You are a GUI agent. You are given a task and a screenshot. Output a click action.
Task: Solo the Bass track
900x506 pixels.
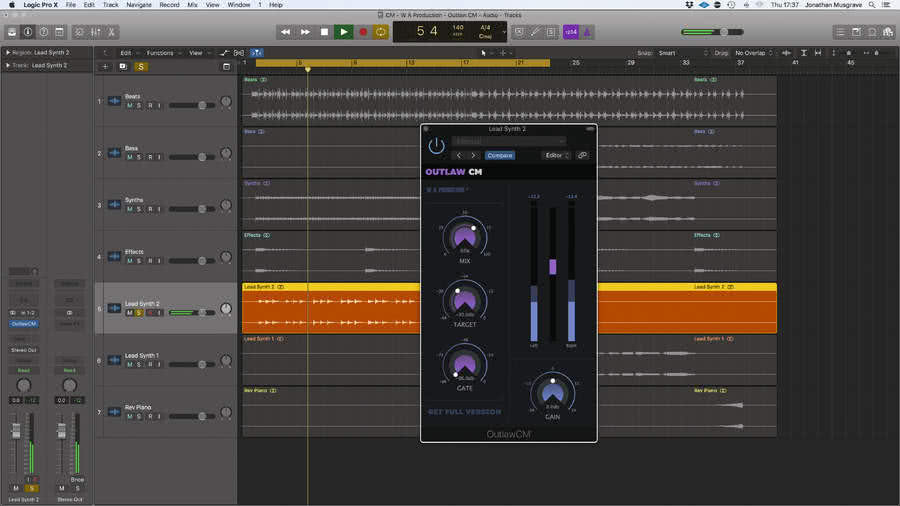click(x=139, y=157)
